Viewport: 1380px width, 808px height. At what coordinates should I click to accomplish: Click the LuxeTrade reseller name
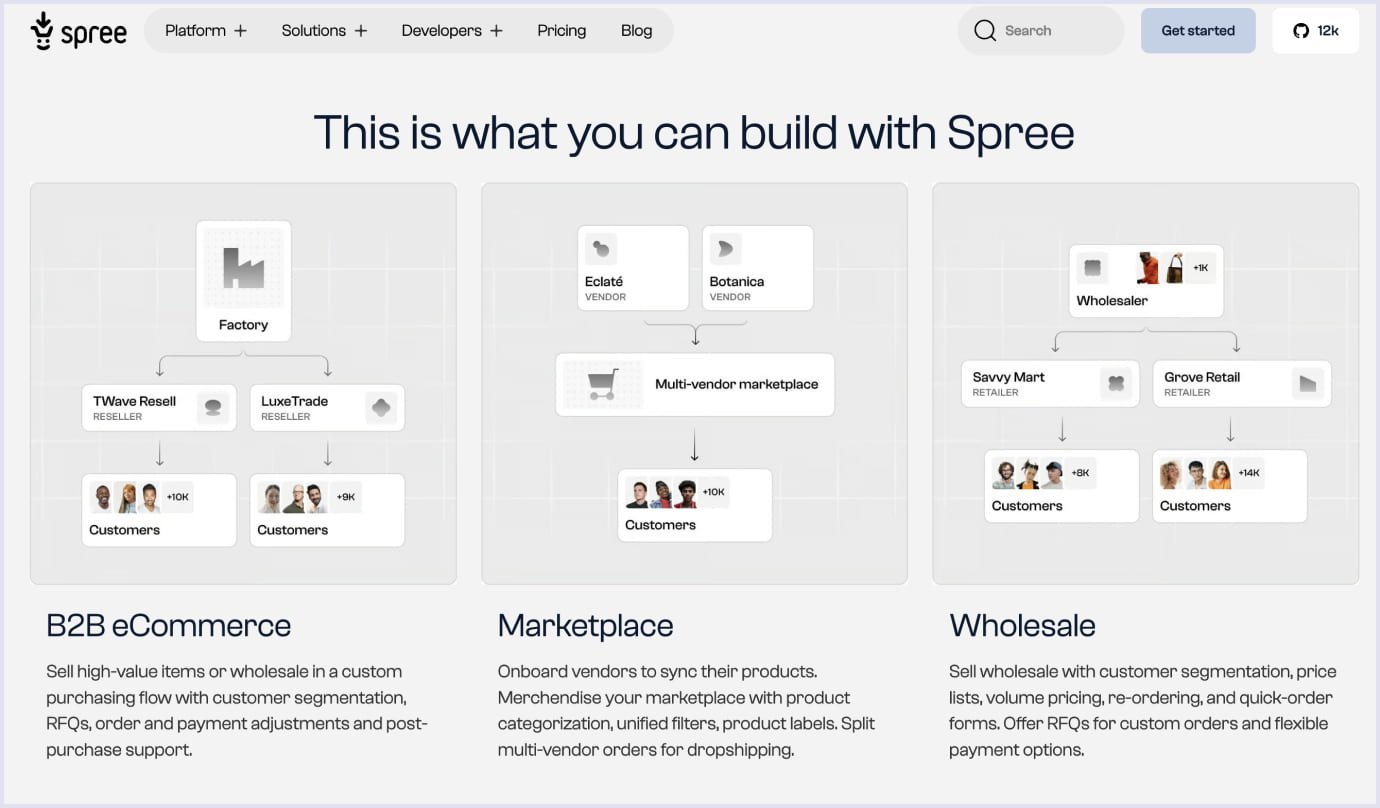[295, 401]
